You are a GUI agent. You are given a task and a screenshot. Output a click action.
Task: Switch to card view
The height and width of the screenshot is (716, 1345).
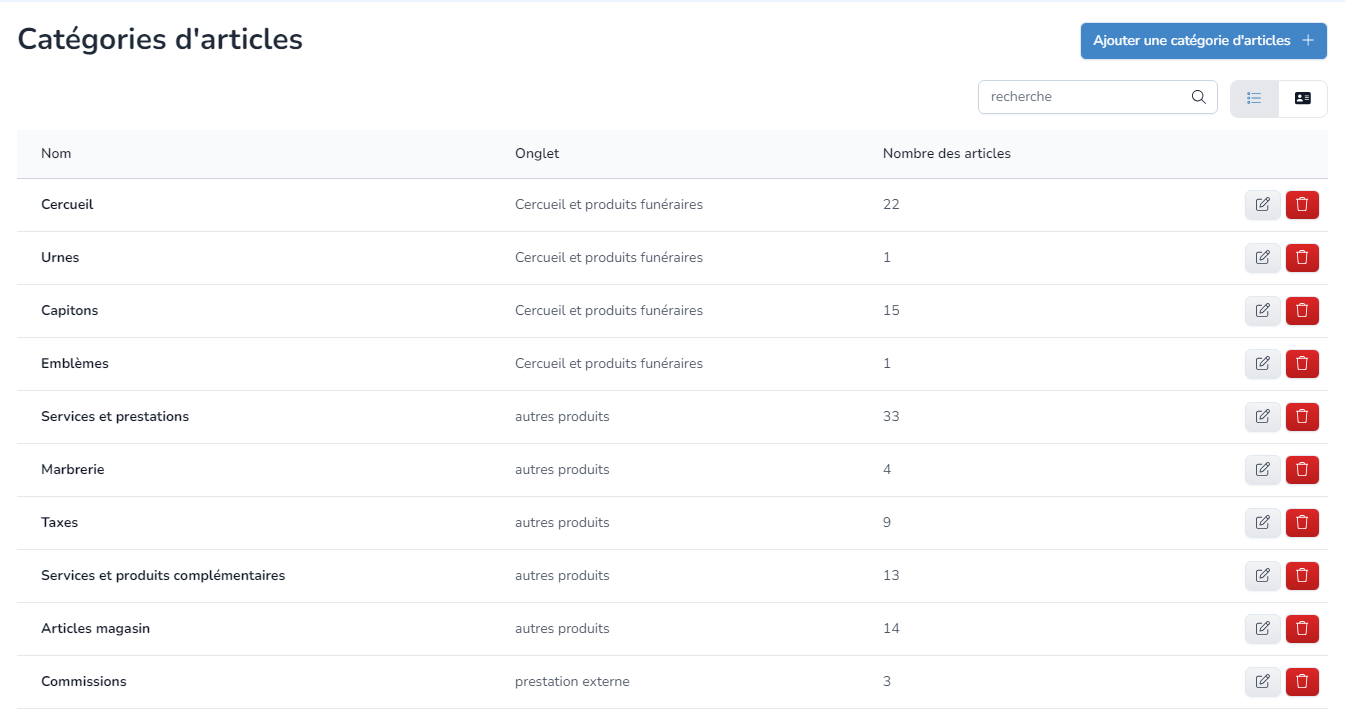[1302, 98]
